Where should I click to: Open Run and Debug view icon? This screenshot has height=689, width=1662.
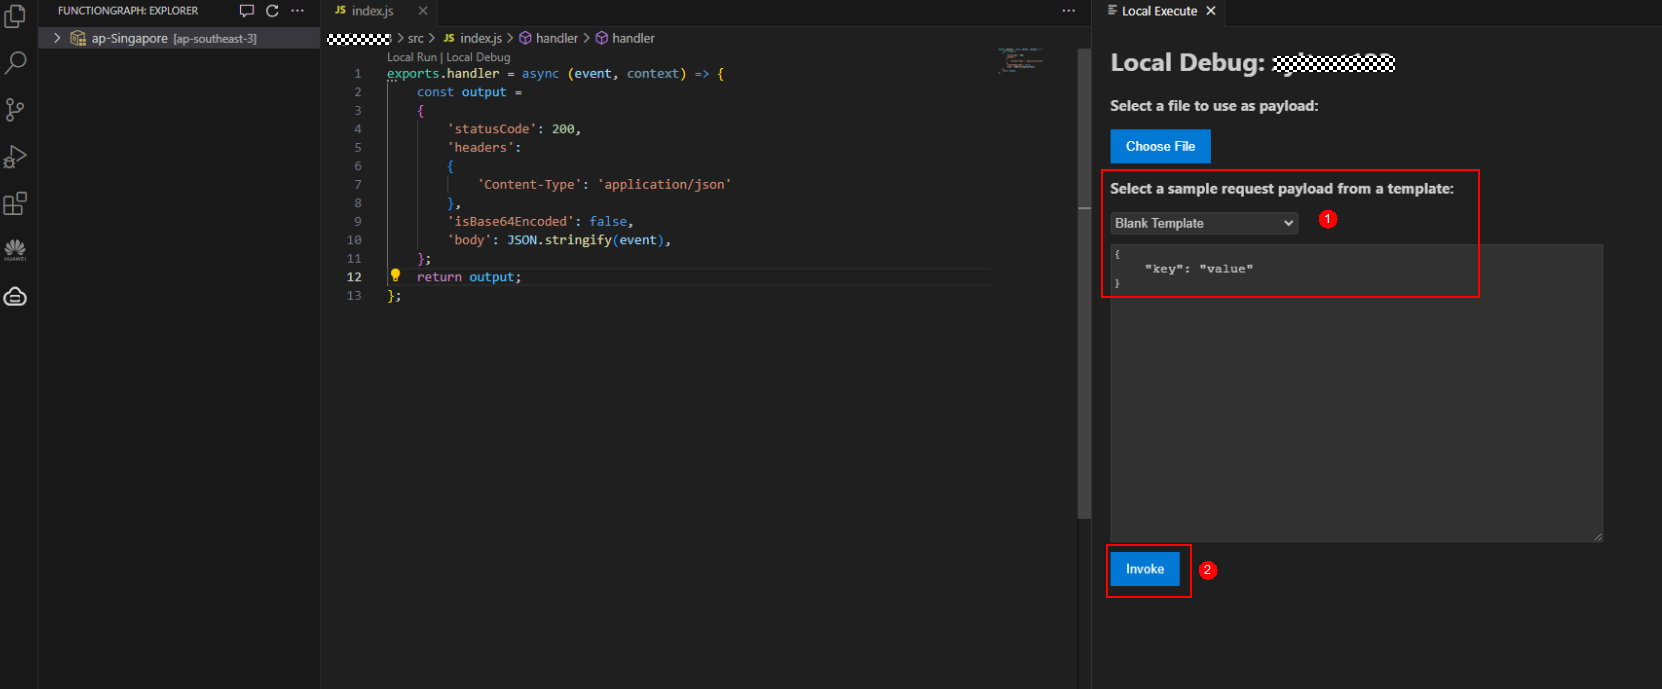tap(15, 157)
